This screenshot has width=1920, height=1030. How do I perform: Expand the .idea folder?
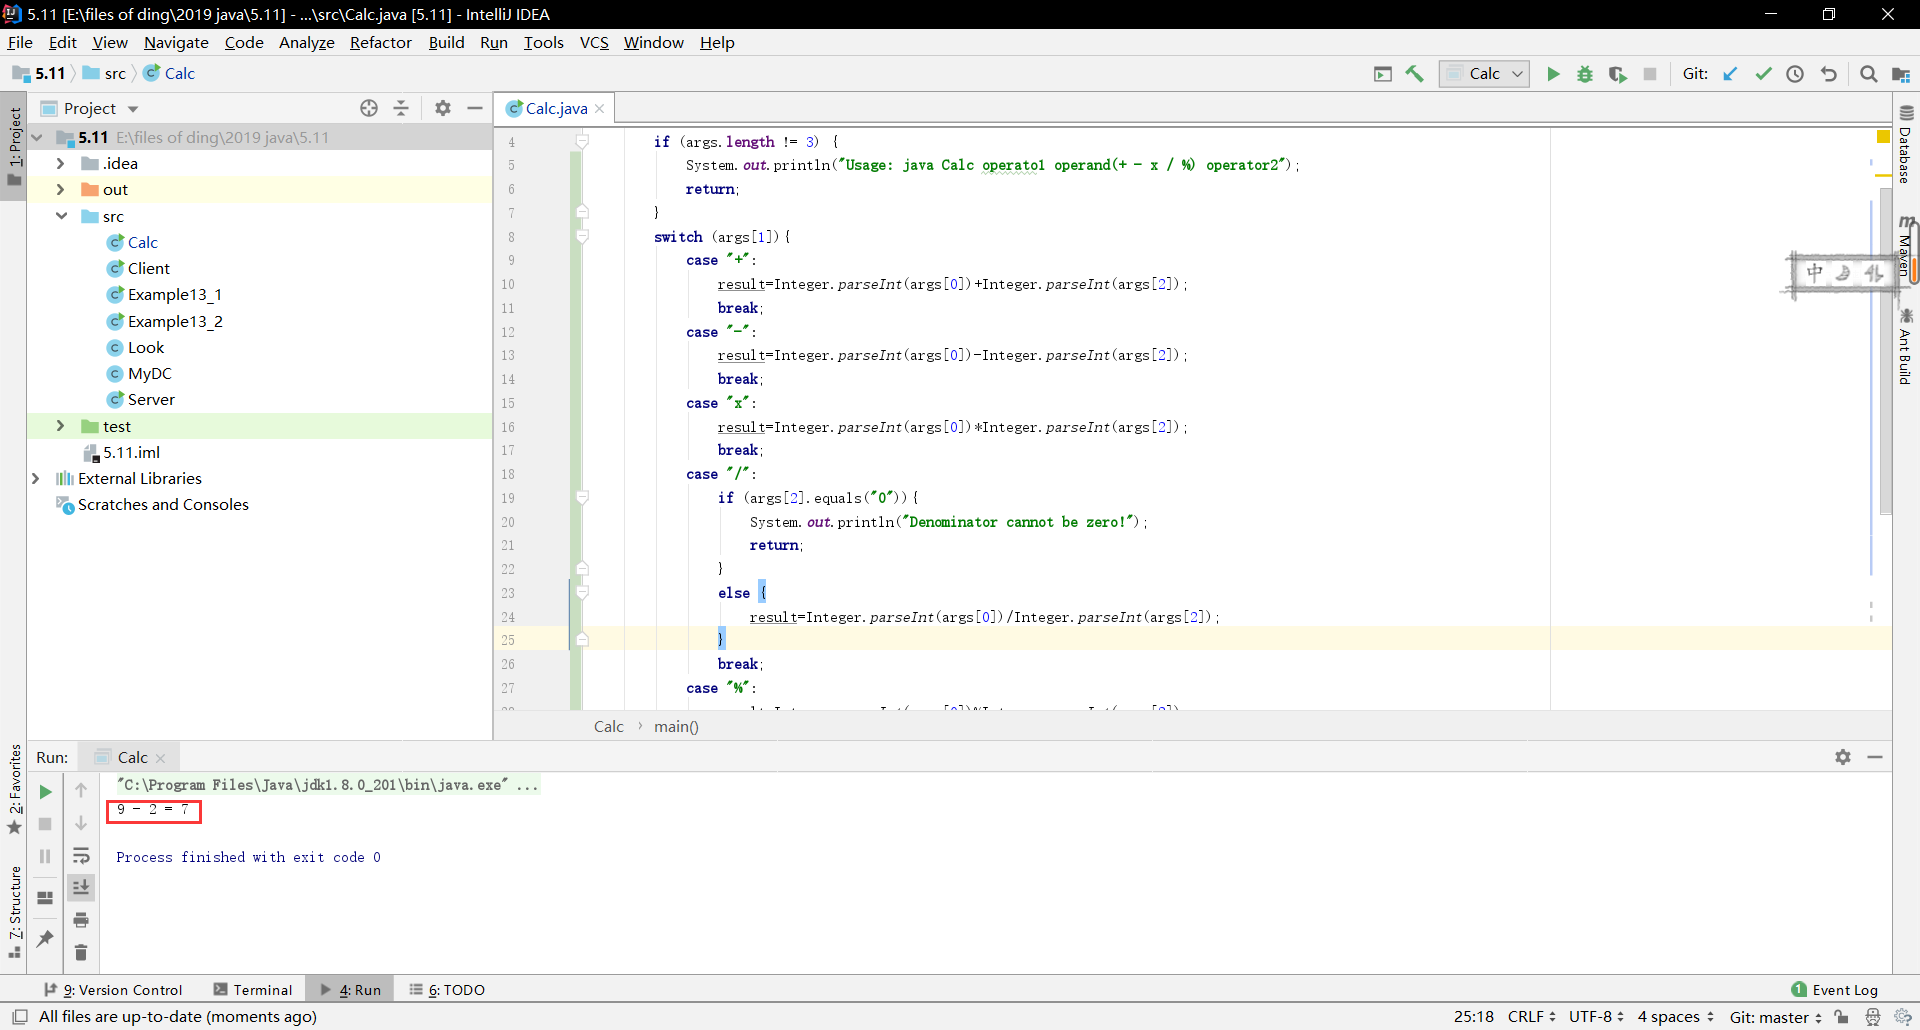point(60,163)
